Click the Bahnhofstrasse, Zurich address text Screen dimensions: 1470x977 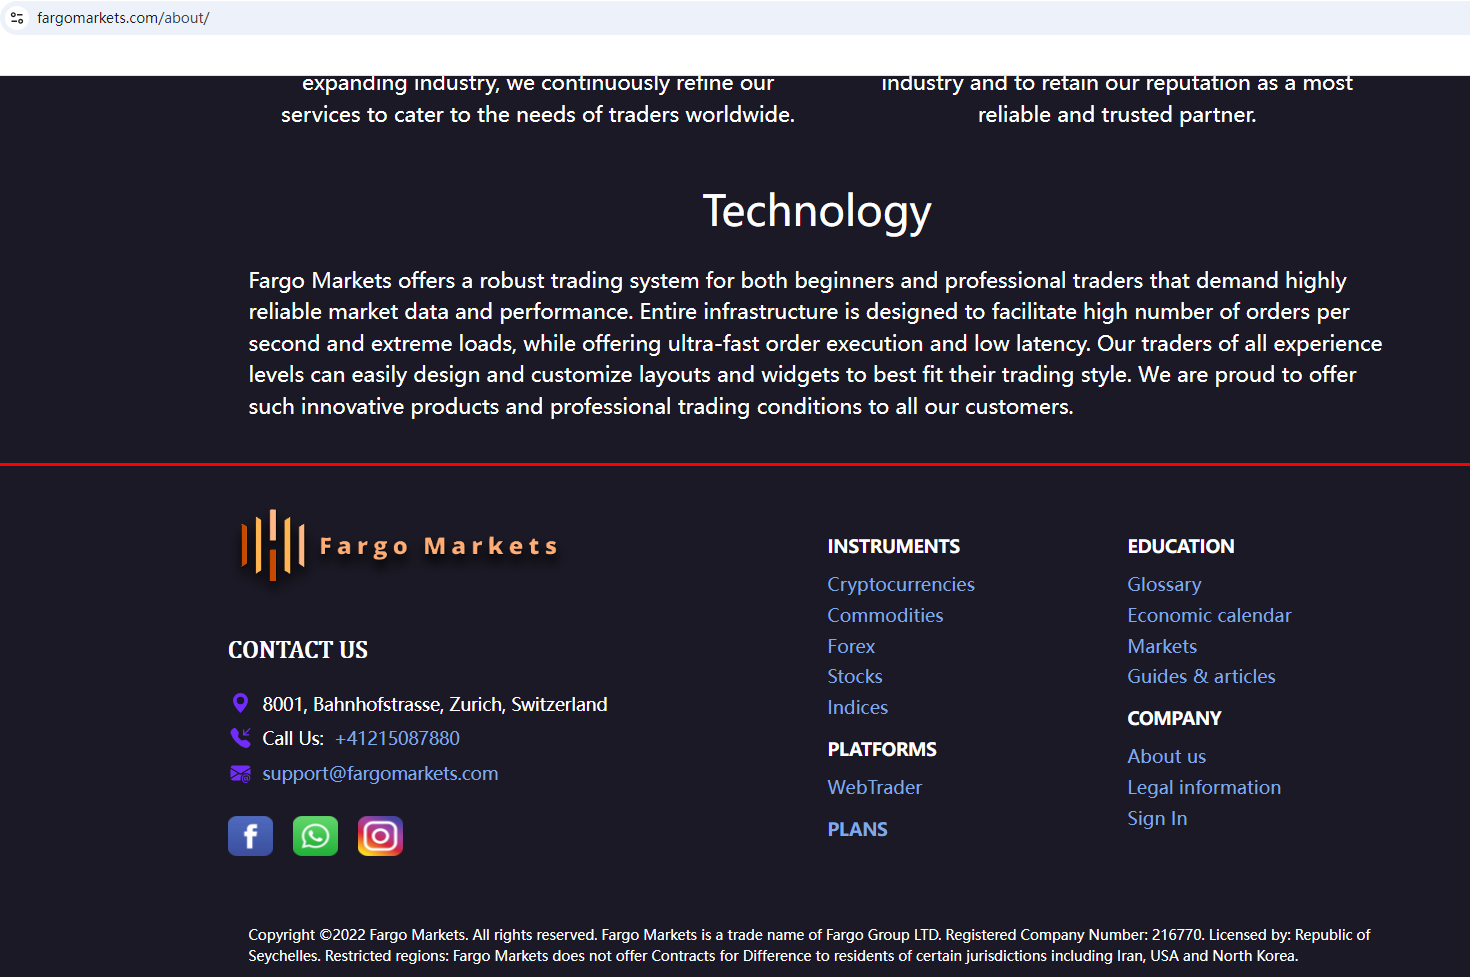point(435,704)
